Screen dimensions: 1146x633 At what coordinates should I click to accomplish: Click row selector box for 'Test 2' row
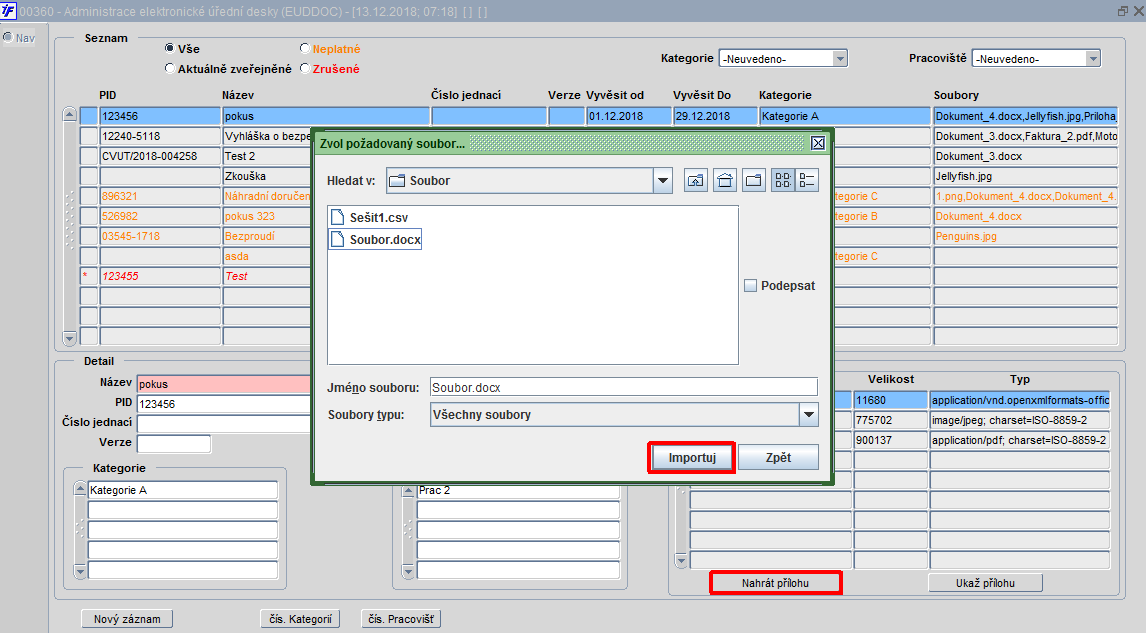88,156
